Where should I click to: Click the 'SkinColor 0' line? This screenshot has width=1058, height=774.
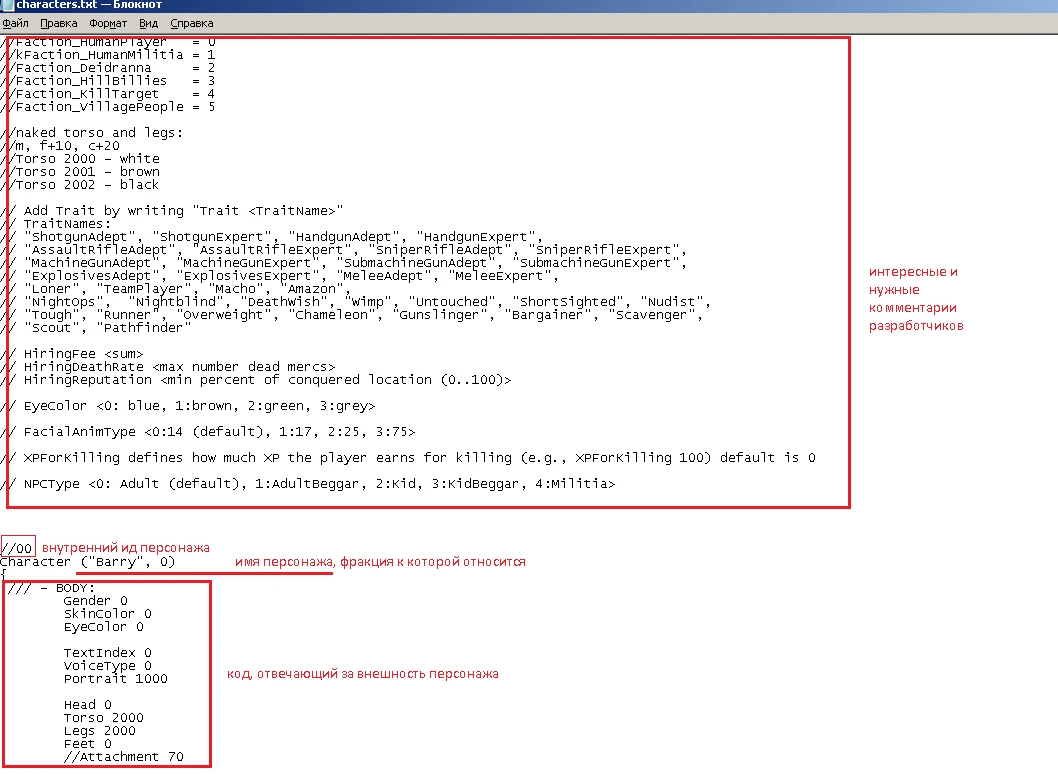pyautogui.click(x=107, y=613)
